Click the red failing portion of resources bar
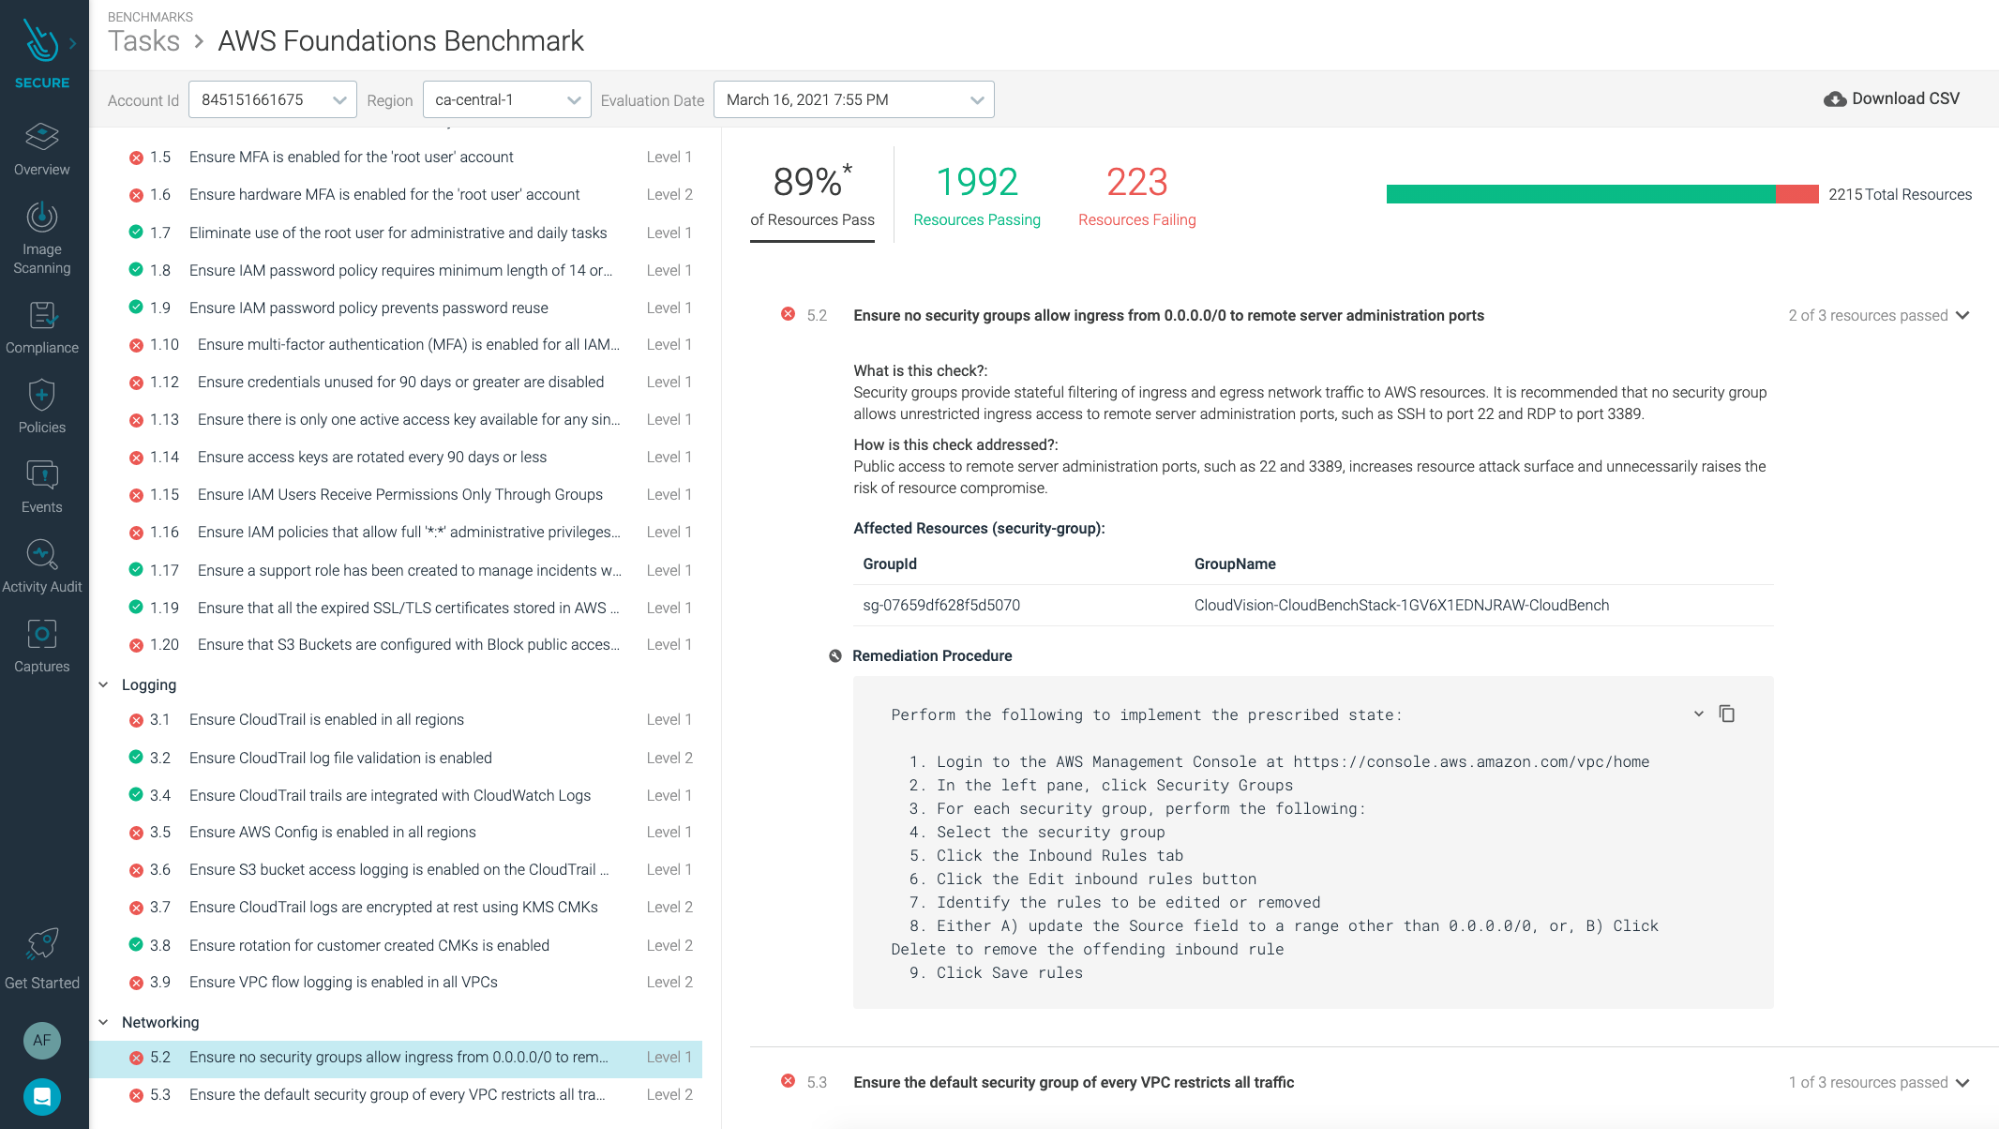1999x1129 pixels. [1797, 194]
